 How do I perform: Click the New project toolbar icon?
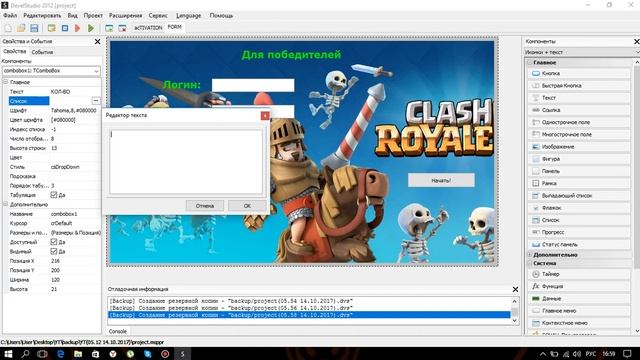(8, 28)
